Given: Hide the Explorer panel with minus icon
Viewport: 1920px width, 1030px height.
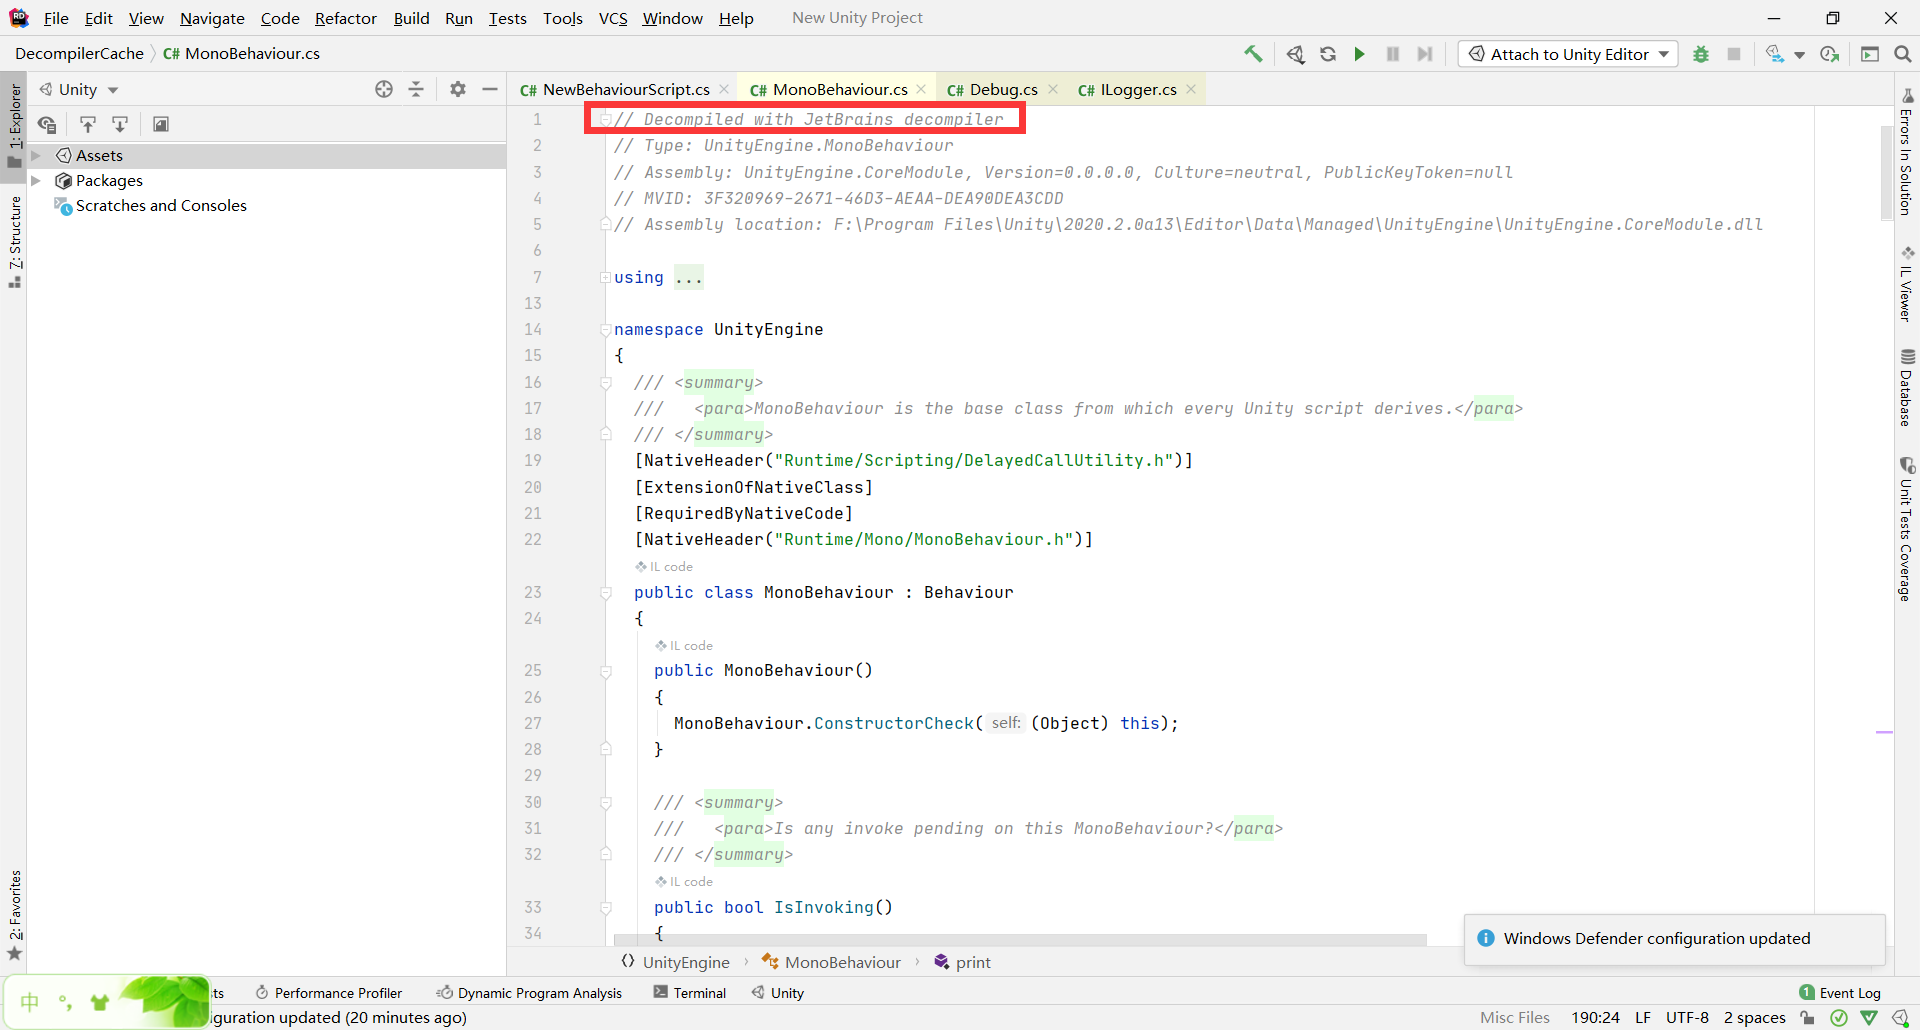Looking at the screenshot, I should pos(490,89).
